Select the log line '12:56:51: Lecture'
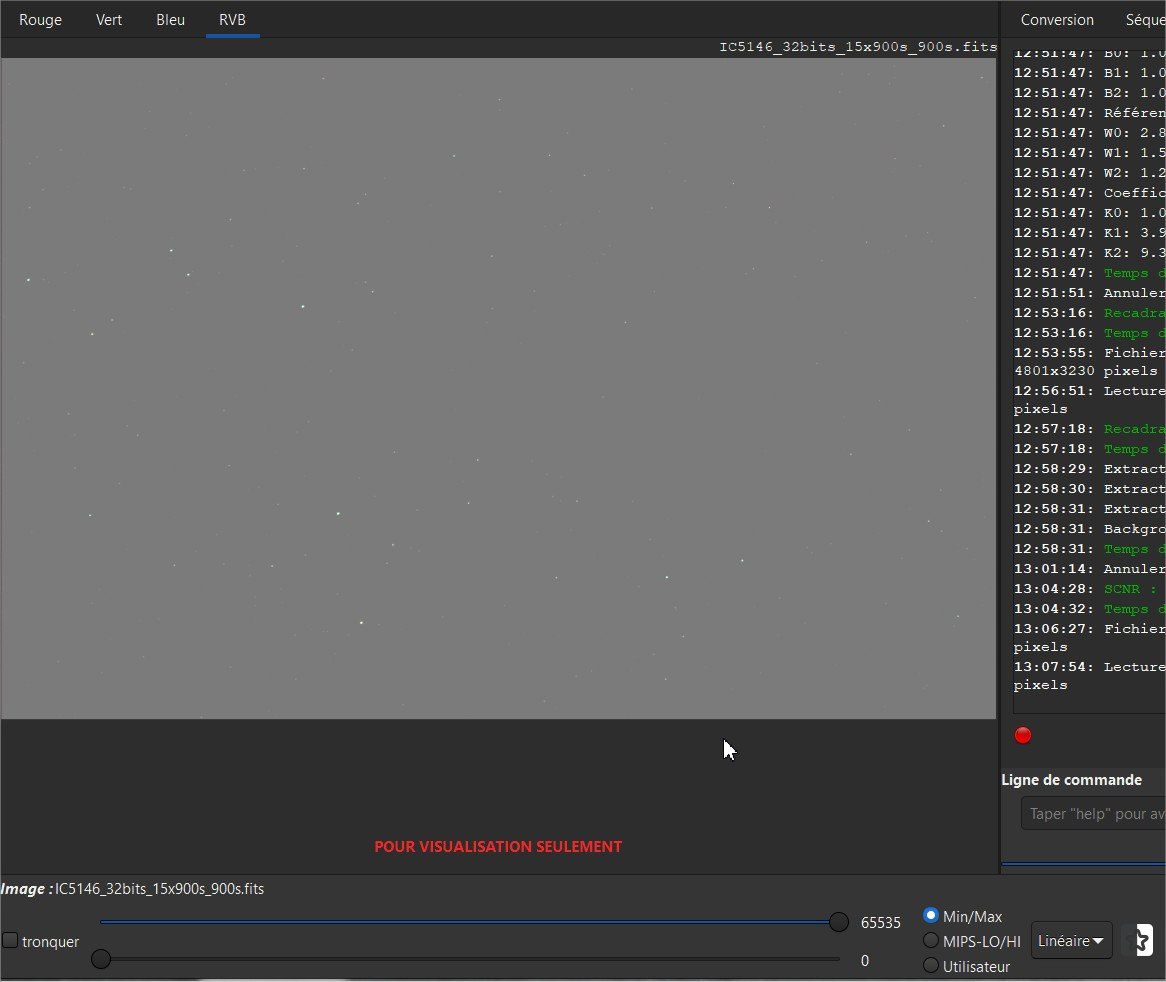Screen dimensions: 1166x982 point(1089,390)
